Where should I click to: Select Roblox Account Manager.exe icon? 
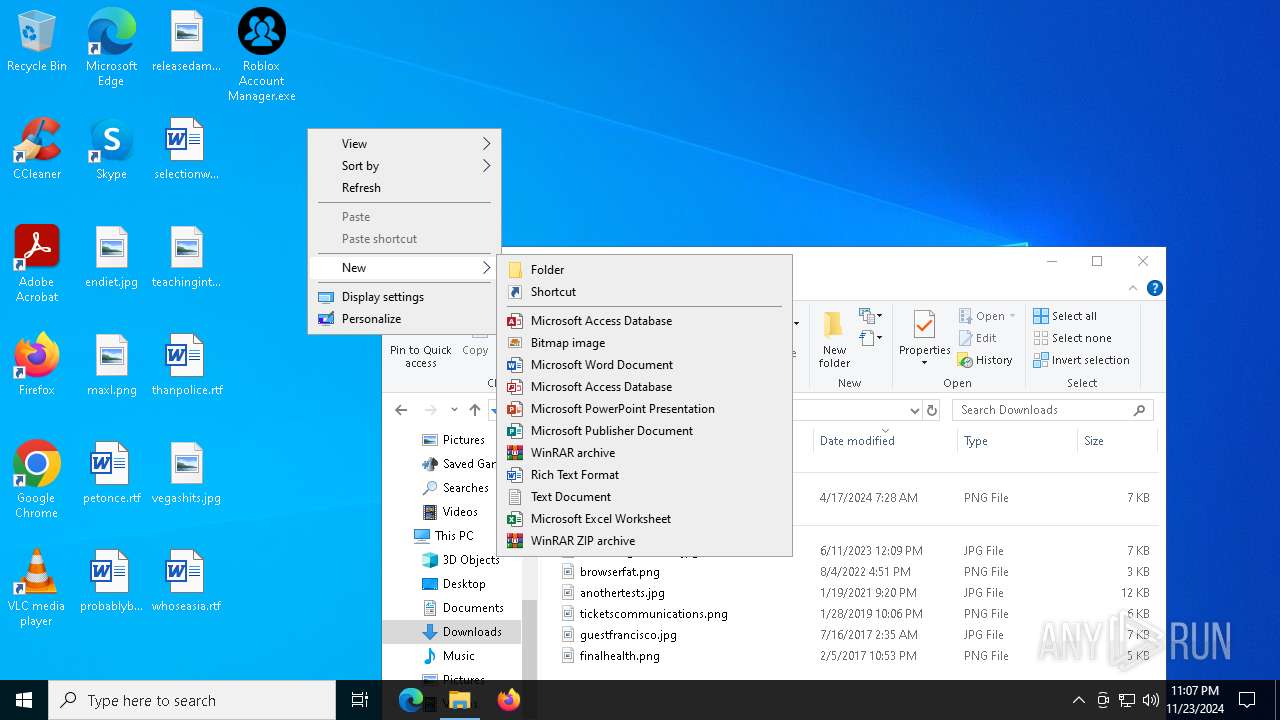(262, 55)
